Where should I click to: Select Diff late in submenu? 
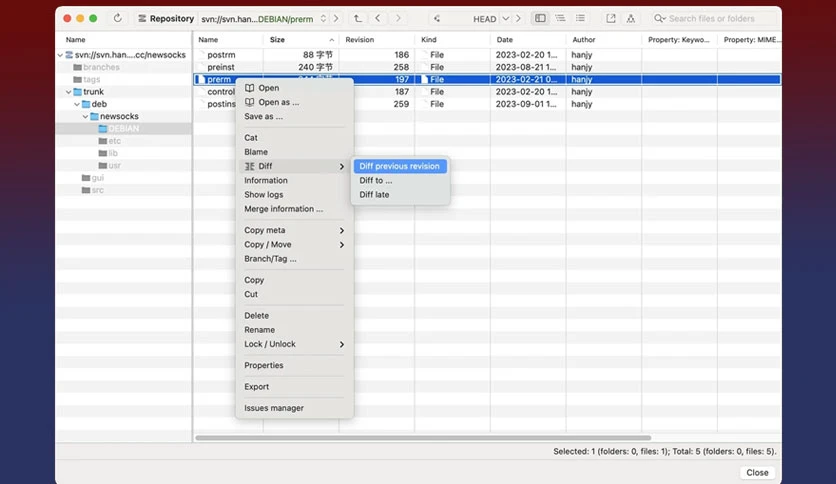(x=400, y=195)
